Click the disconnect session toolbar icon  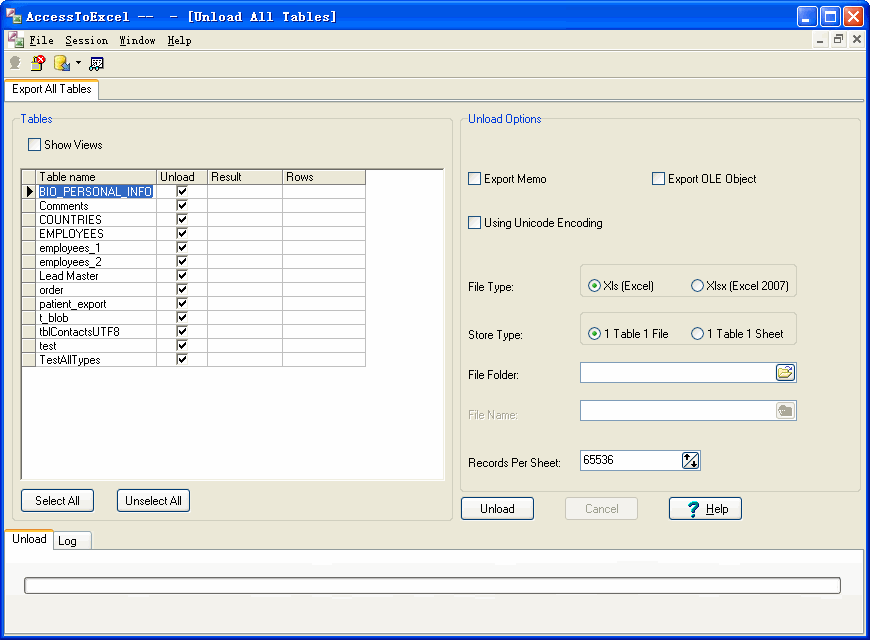[x=38, y=63]
